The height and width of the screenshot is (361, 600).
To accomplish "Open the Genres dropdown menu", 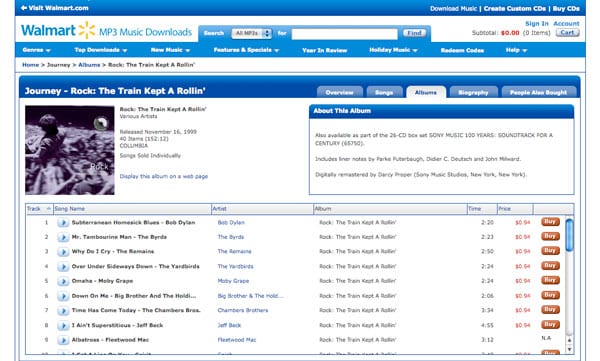I will click(x=36, y=50).
